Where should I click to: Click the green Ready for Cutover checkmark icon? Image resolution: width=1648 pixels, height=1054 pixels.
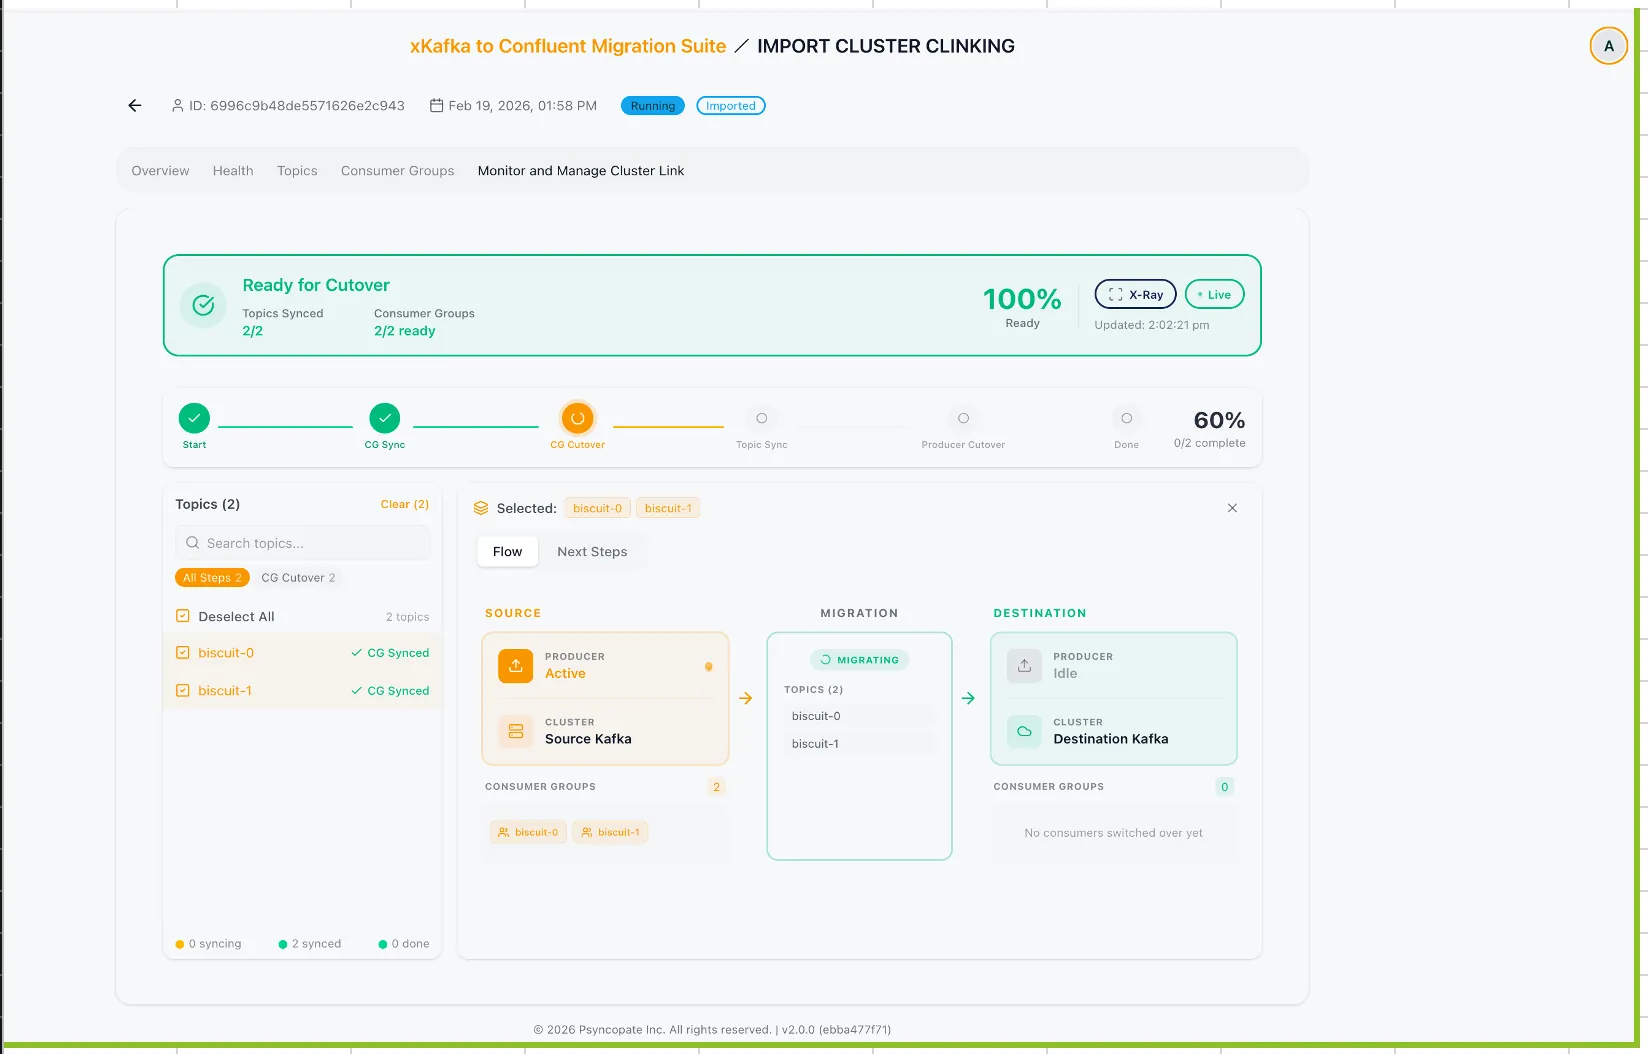click(x=203, y=306)
